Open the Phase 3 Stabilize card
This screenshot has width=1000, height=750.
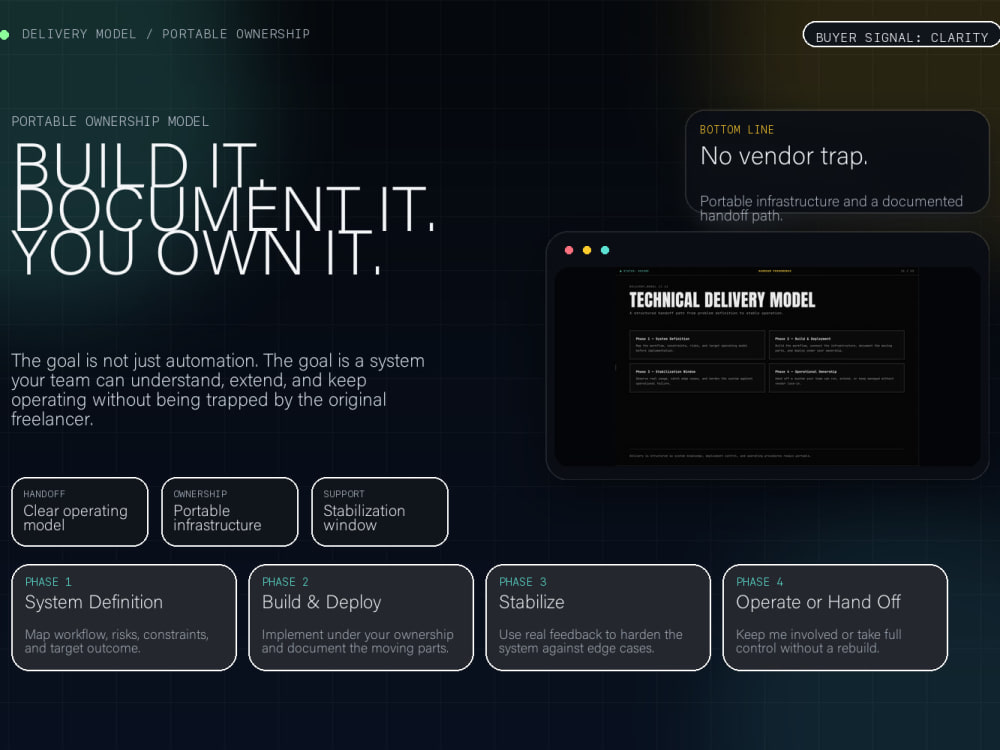[x=598, y=617]
